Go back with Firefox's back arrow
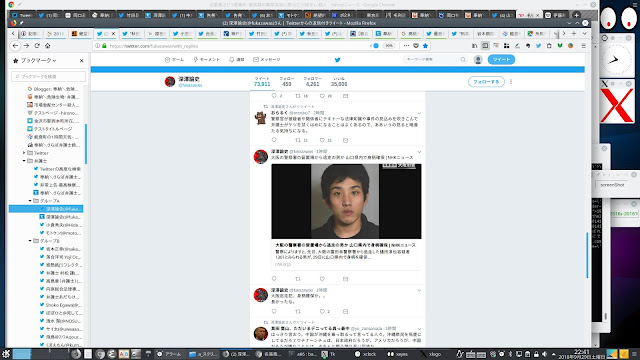Screen dimensions: 640x360 point(15,46)
